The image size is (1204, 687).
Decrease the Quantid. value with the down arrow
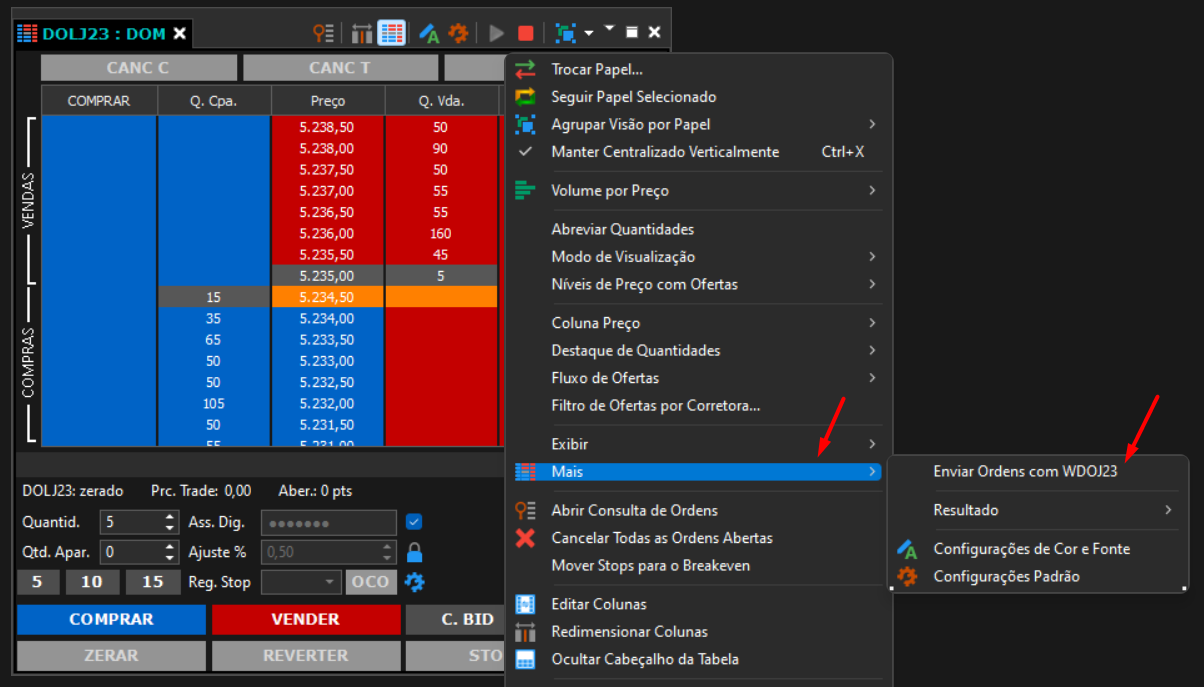[x=169, y=528]
